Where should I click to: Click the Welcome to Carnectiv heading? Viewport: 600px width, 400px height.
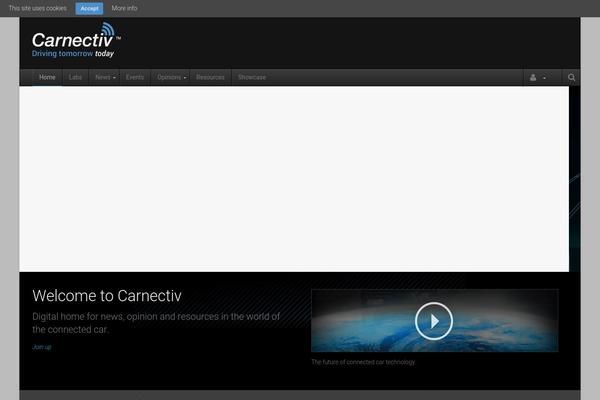pos(107,296)
